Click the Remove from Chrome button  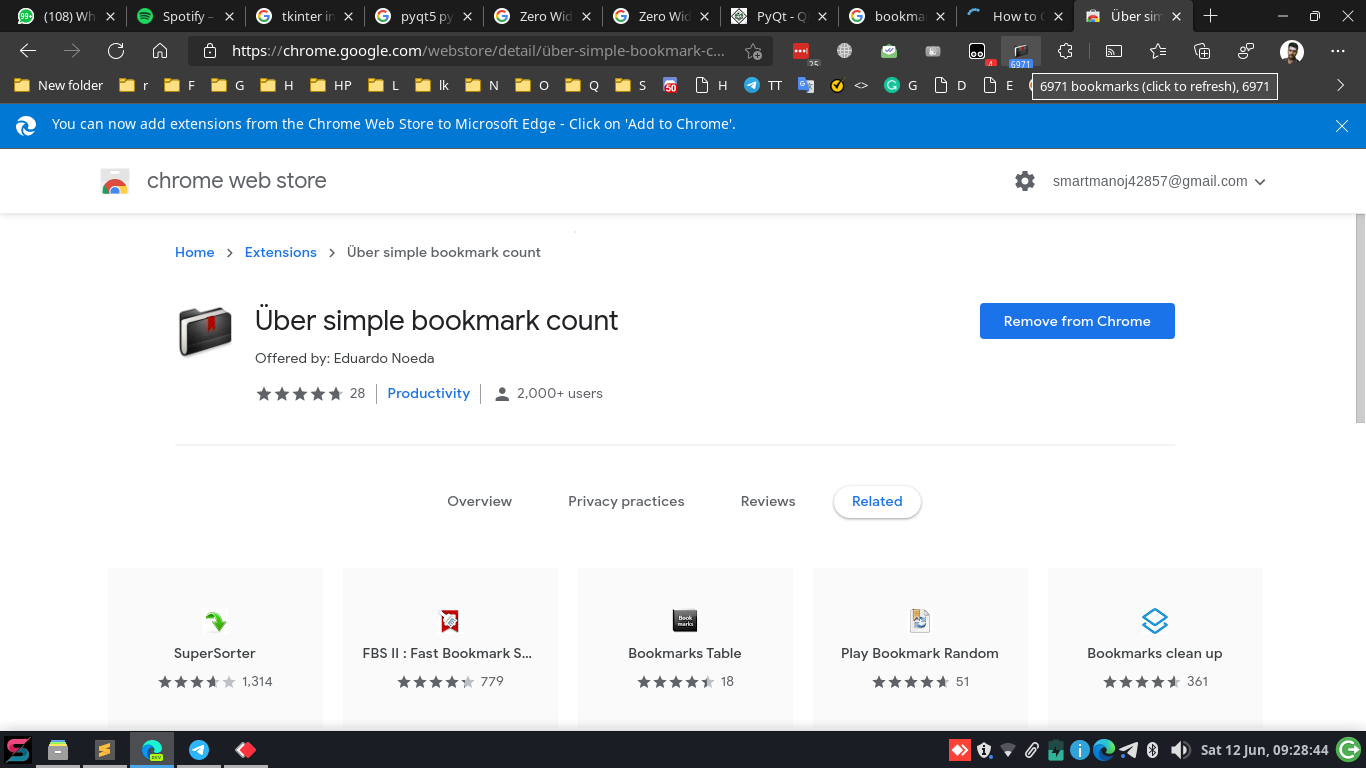point(1077,321)
